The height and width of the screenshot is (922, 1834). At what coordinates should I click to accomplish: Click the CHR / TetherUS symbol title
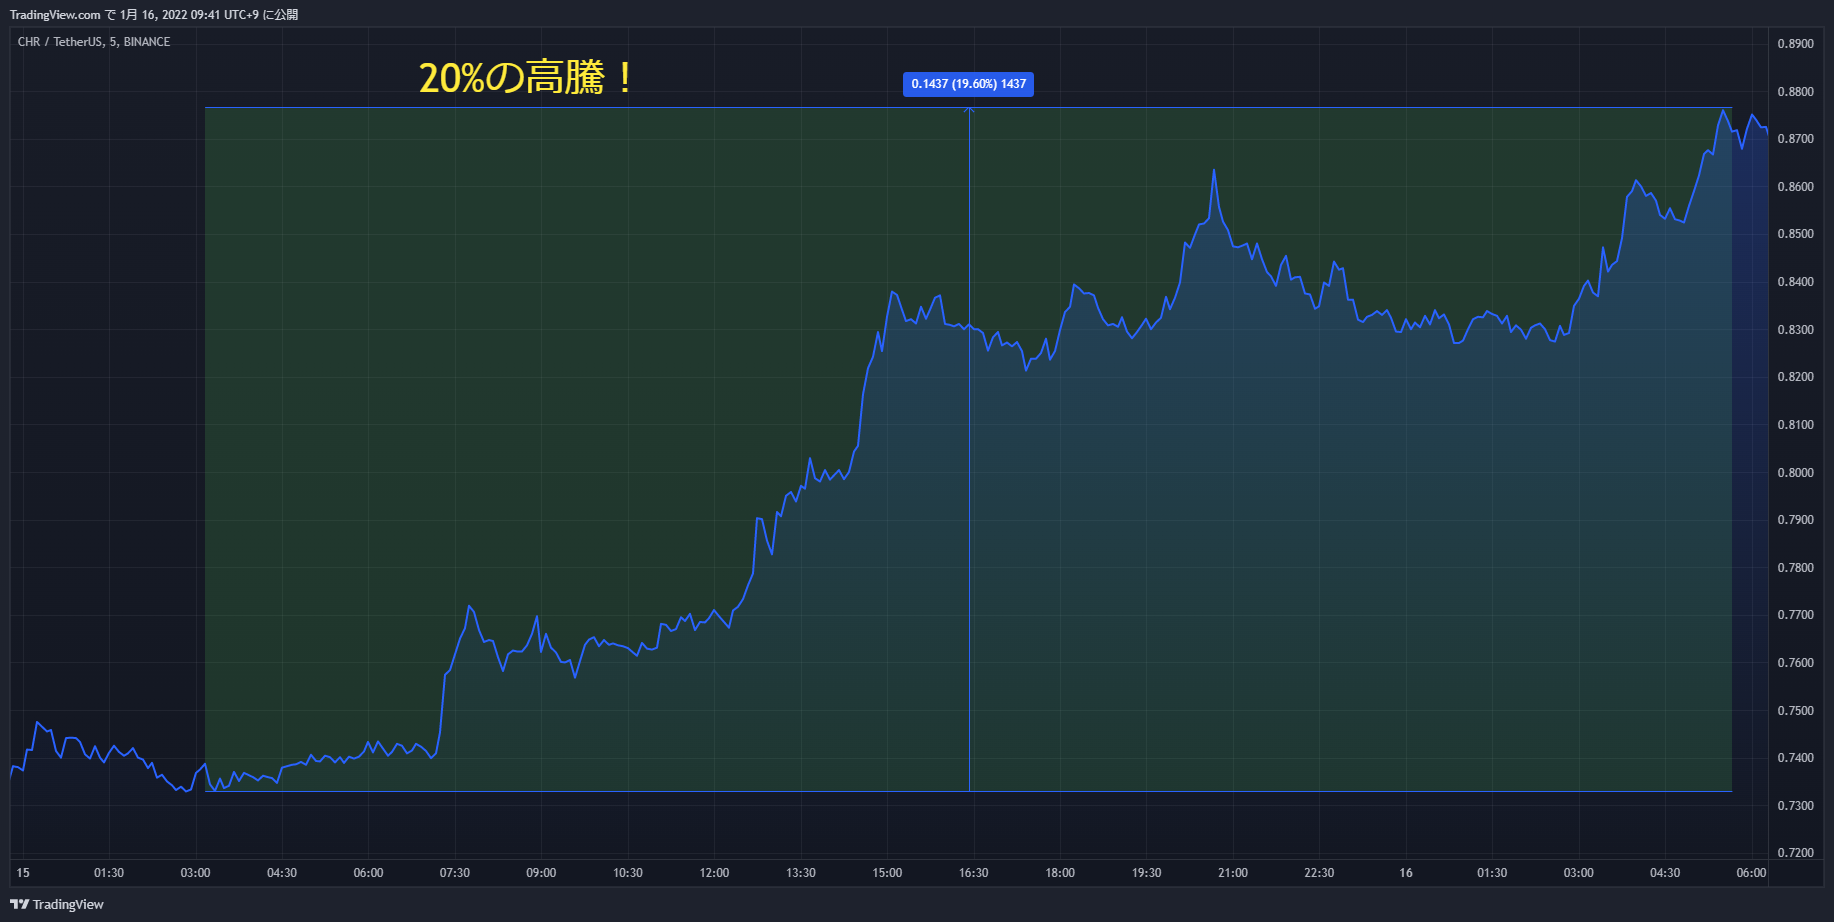tap(94, 42)
